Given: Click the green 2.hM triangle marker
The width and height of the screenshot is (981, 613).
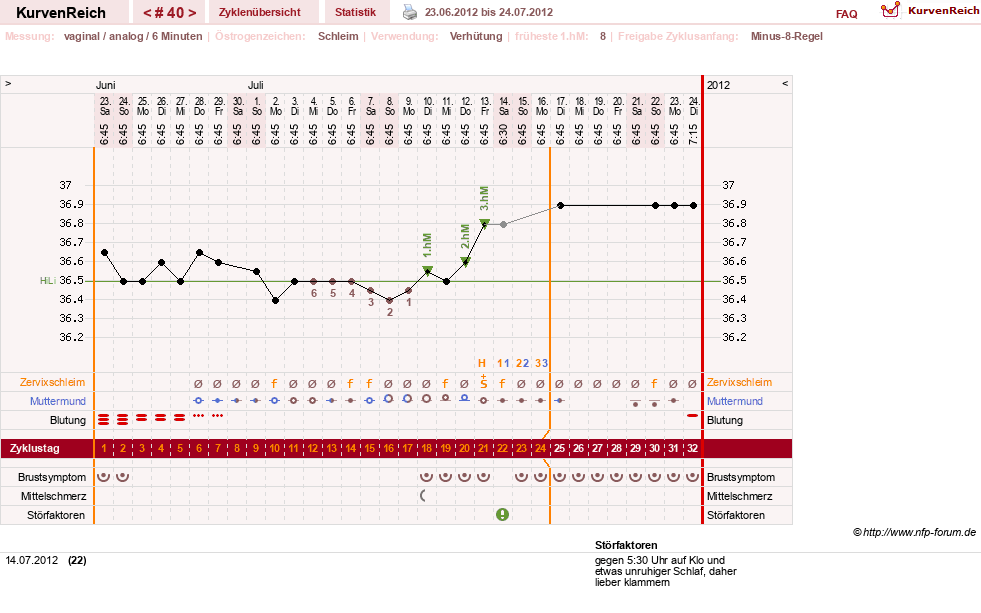Looking at the screenshot, I should pos(465,262).
